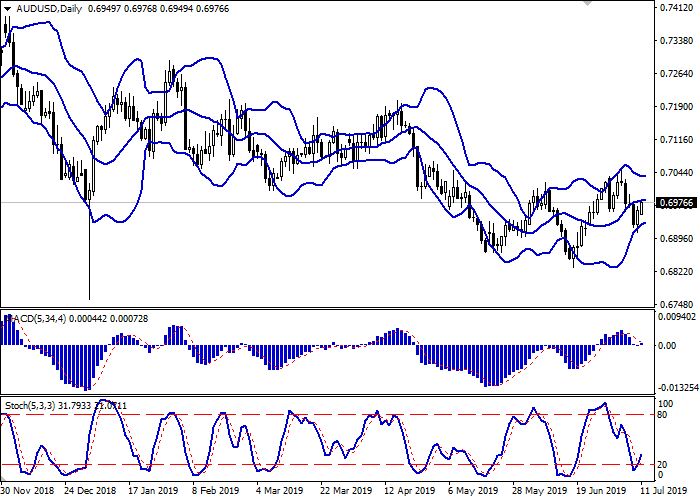This screenshot has height=500, width=700.
Task: Click the 0.71900 price scale label
Action: click(x=677, y=107)
